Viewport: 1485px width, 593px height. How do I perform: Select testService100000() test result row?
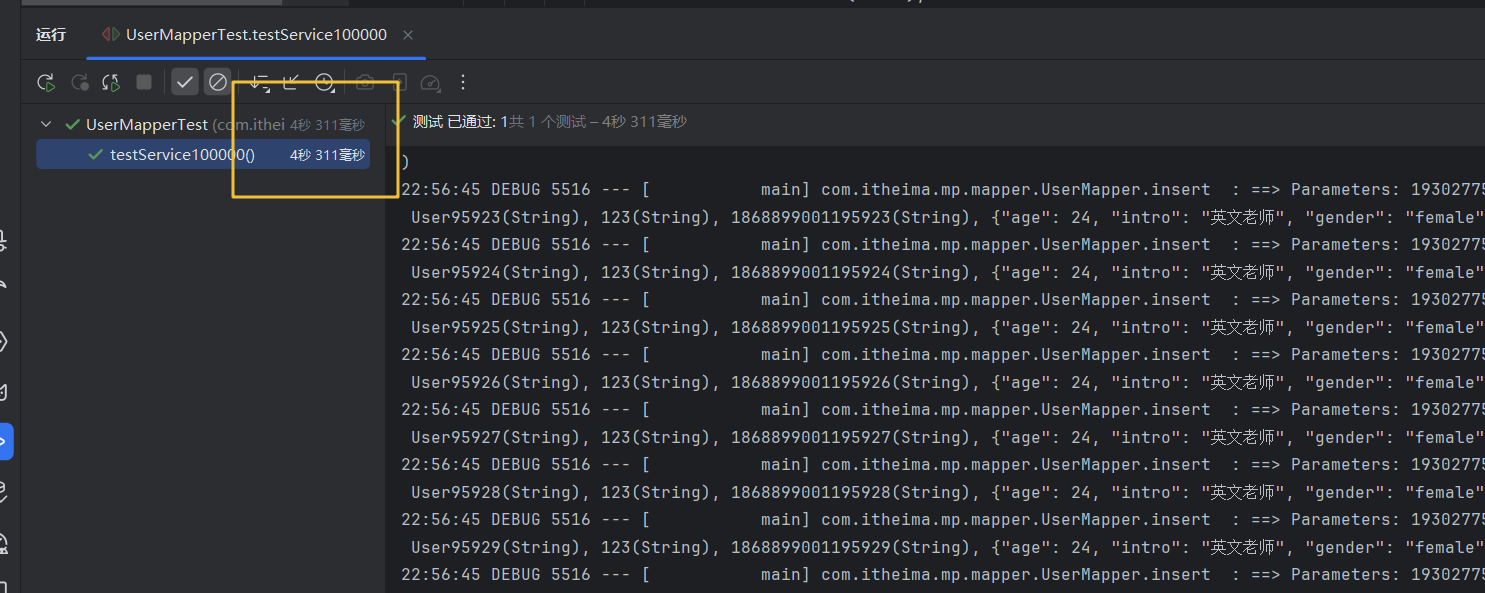[x=182, y=155]
